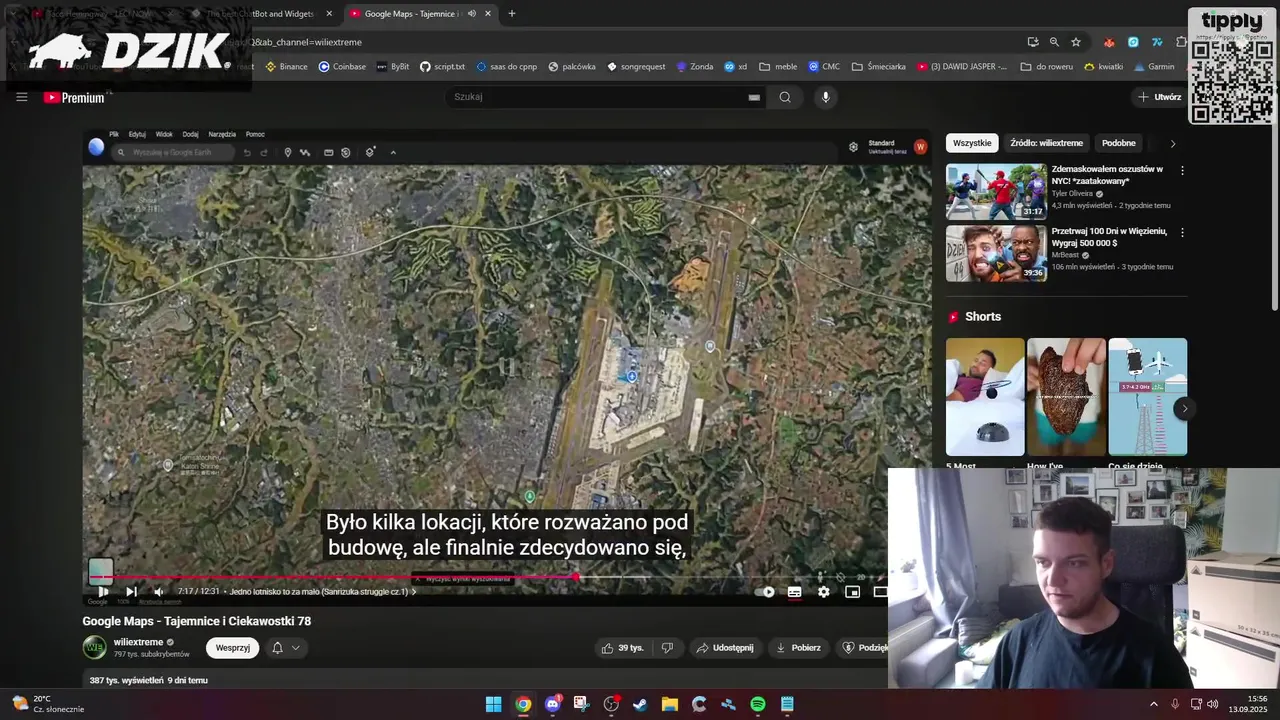Open Windows Start menu button
This screenshot has height=720, width=1280.
point(494,704)
